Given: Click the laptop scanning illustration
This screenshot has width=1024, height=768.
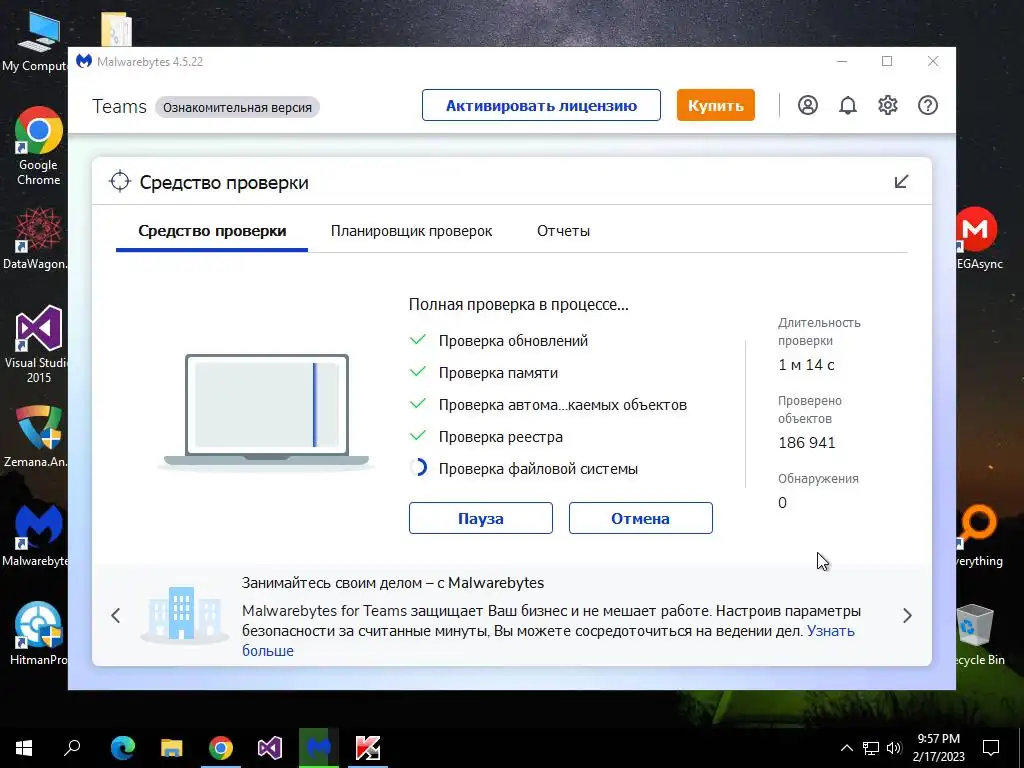Looking at the screenshot, I should pos(266,411).
